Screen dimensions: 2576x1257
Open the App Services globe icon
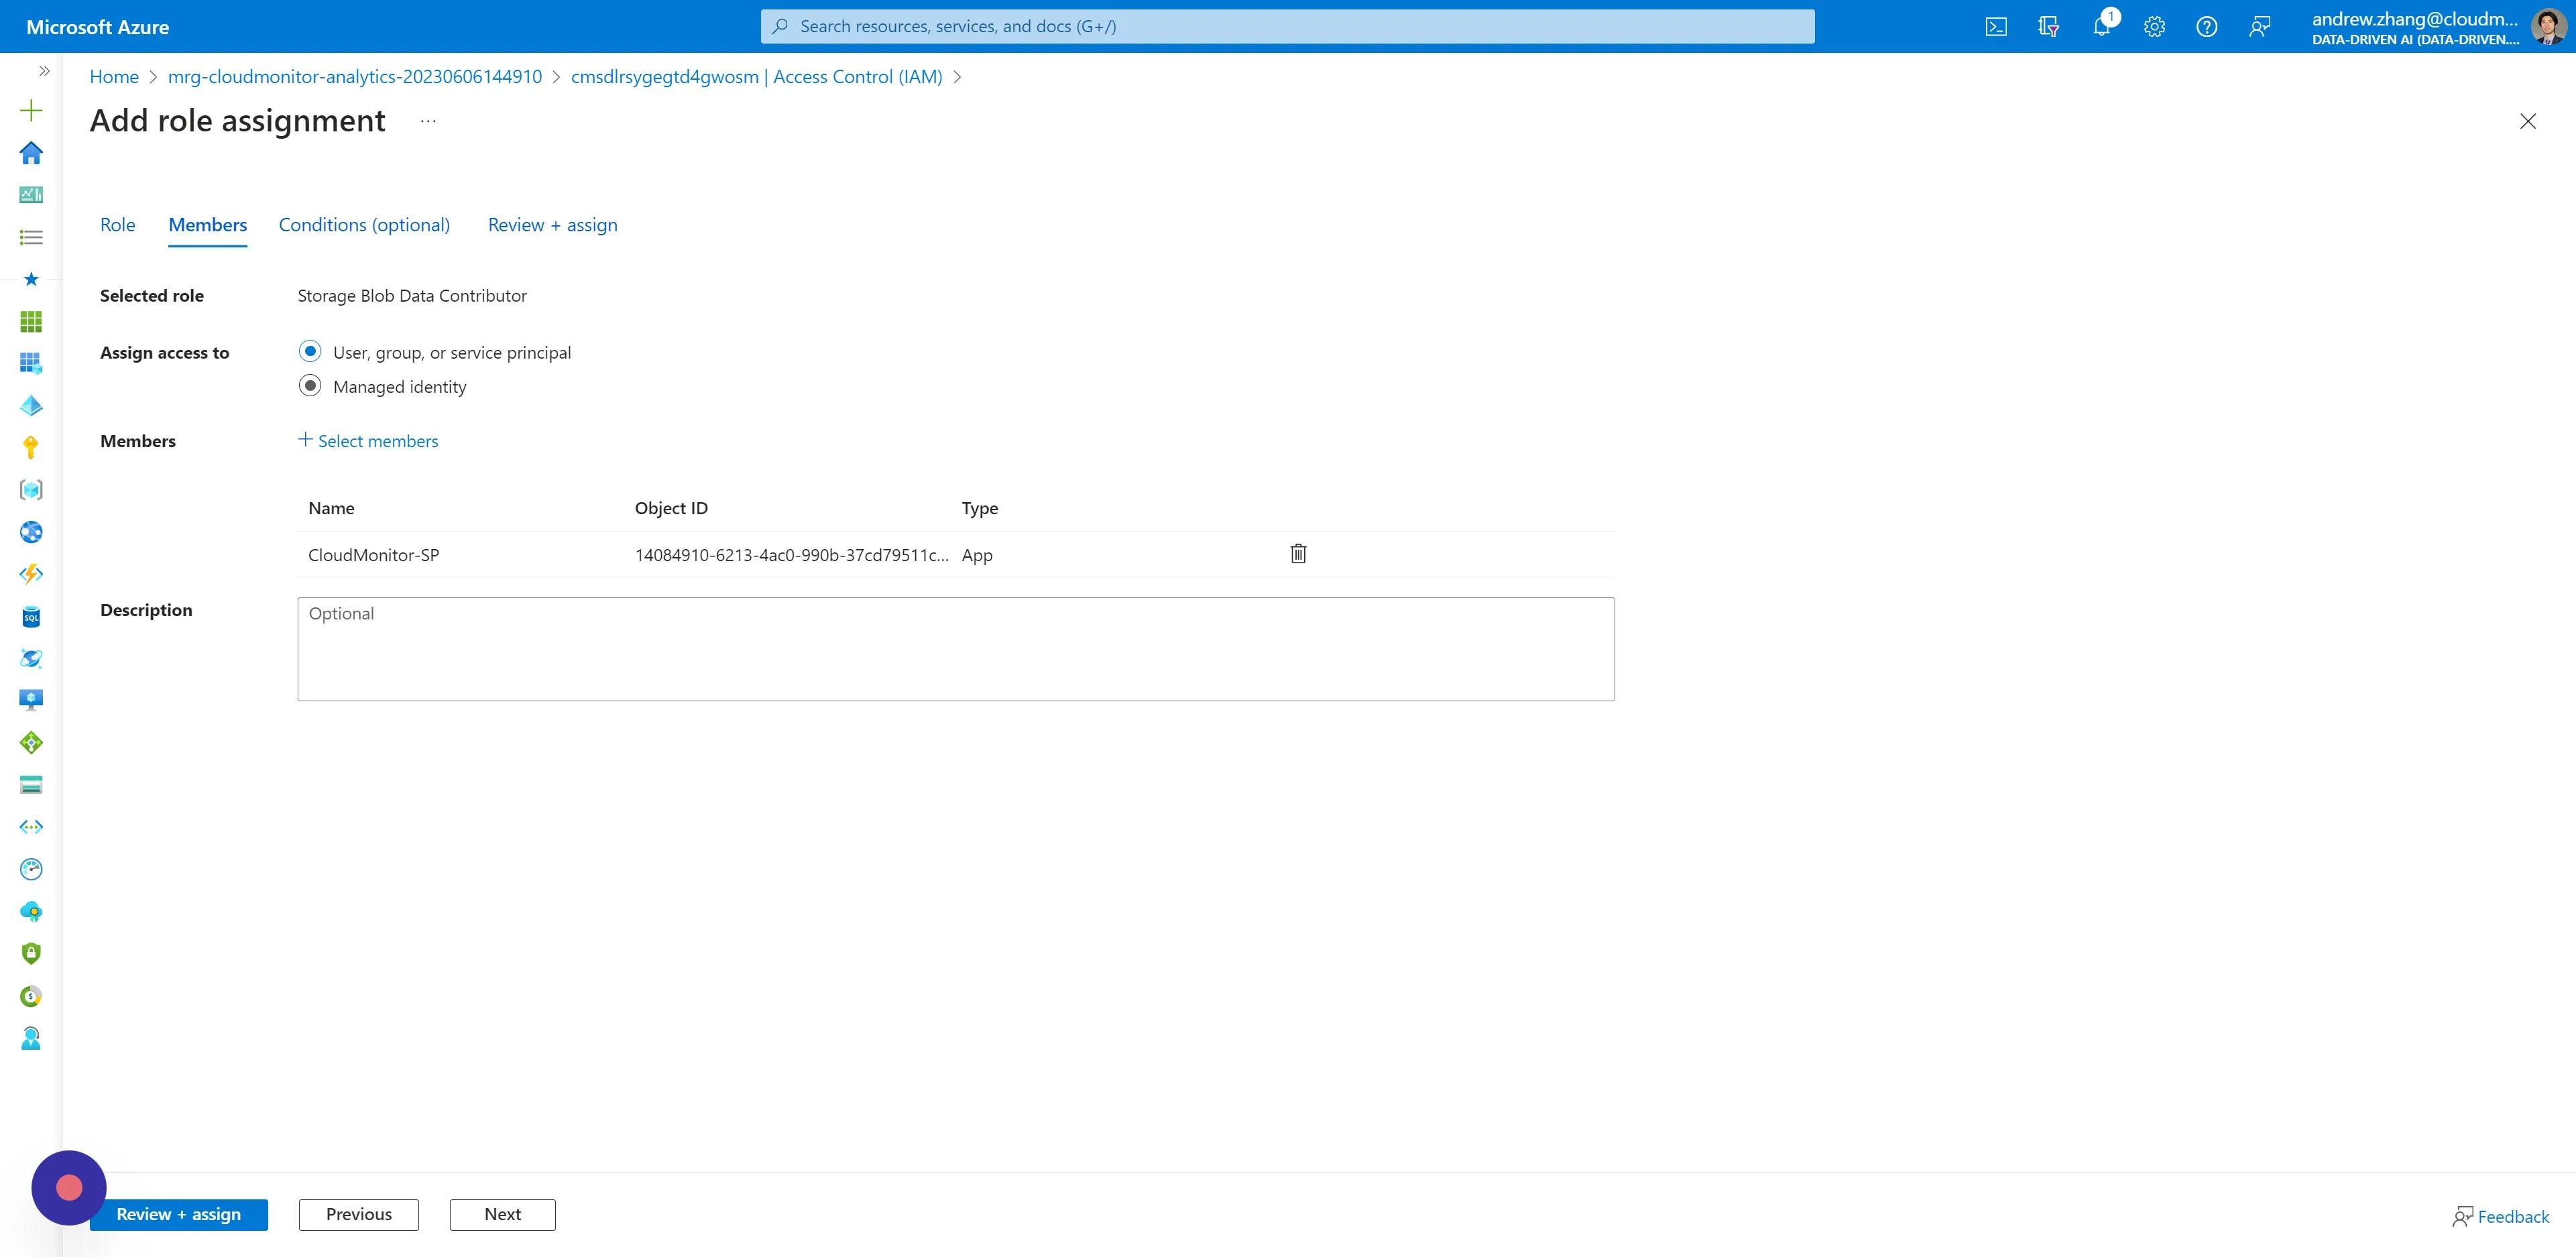click(x=31, y=532)
